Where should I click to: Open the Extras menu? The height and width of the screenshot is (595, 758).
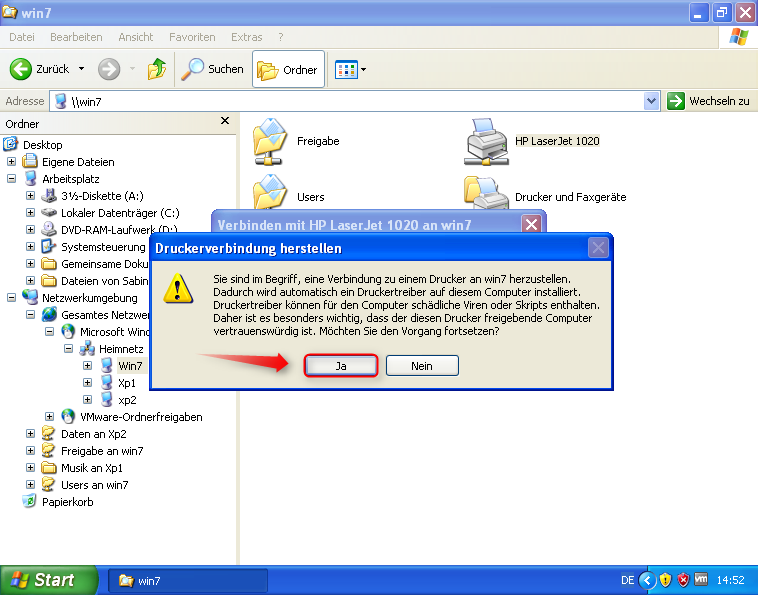pyautogui.click(x=247, y=37)
